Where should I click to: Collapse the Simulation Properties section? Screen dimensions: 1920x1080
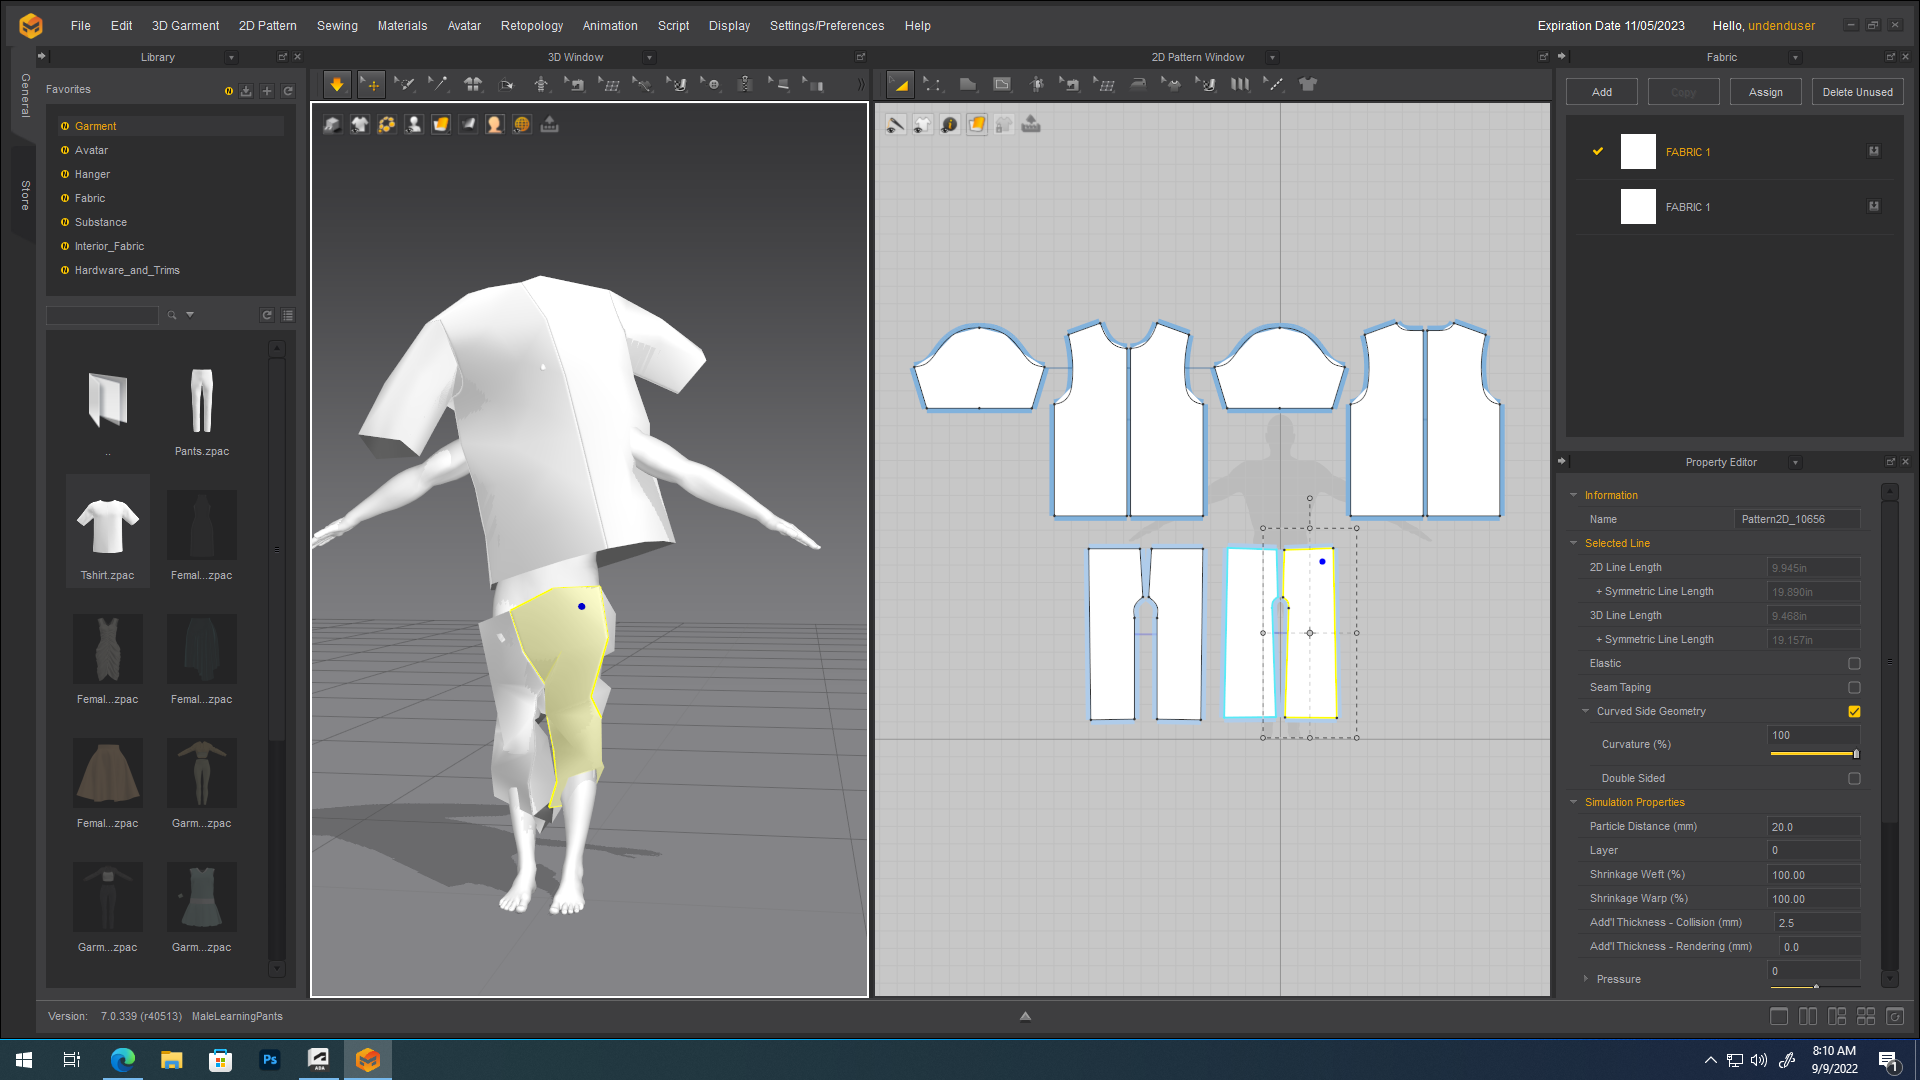pyautogui.click(x=1574, y=802)
